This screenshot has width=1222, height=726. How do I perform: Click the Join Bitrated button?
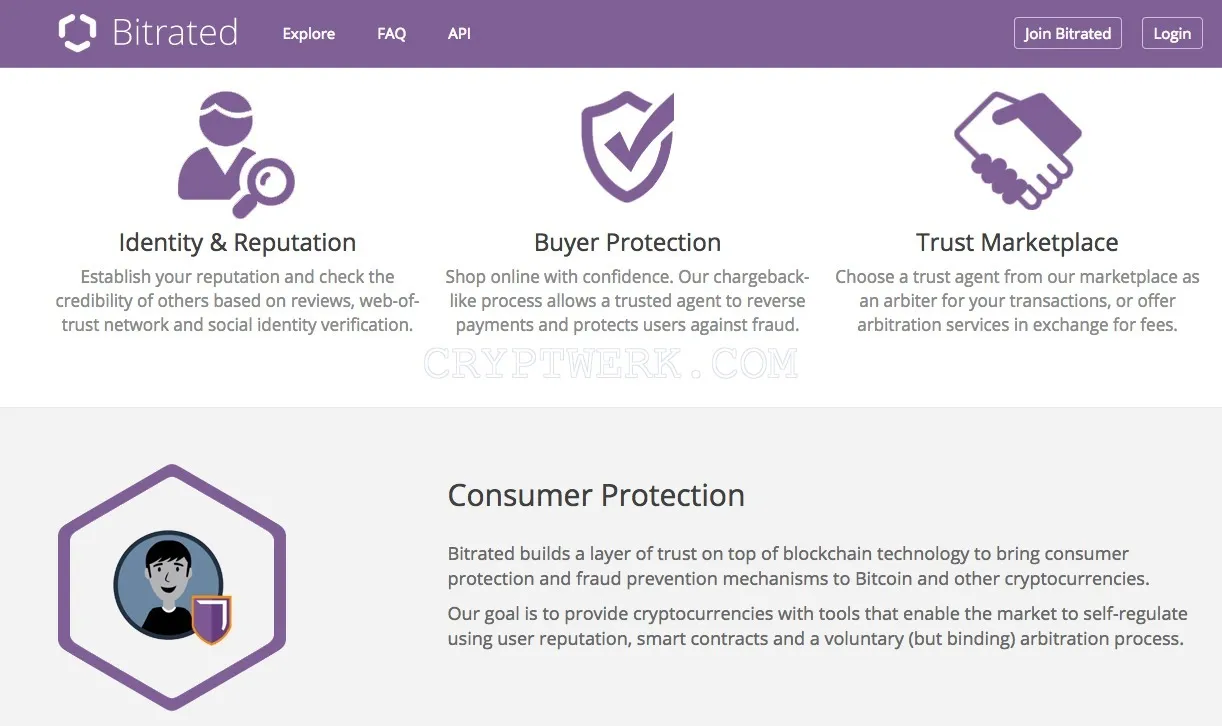coord(1067,33)
